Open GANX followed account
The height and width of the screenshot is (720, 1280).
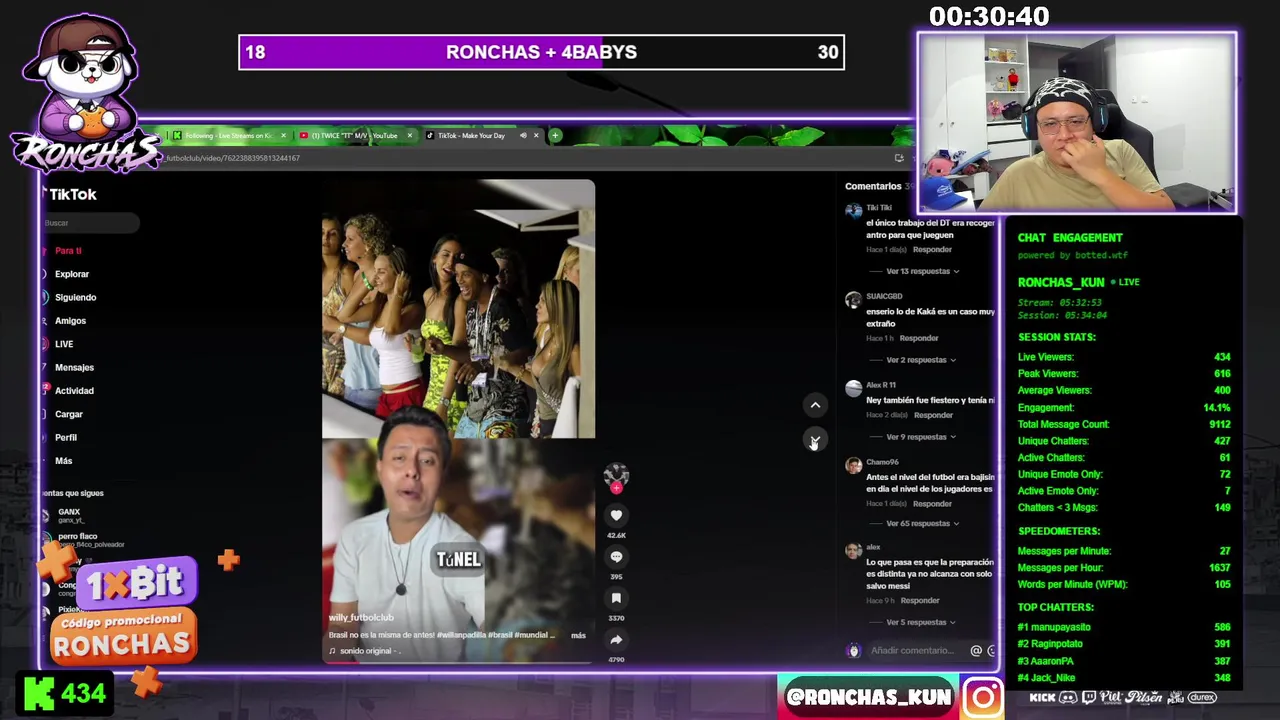pos(68,515)
